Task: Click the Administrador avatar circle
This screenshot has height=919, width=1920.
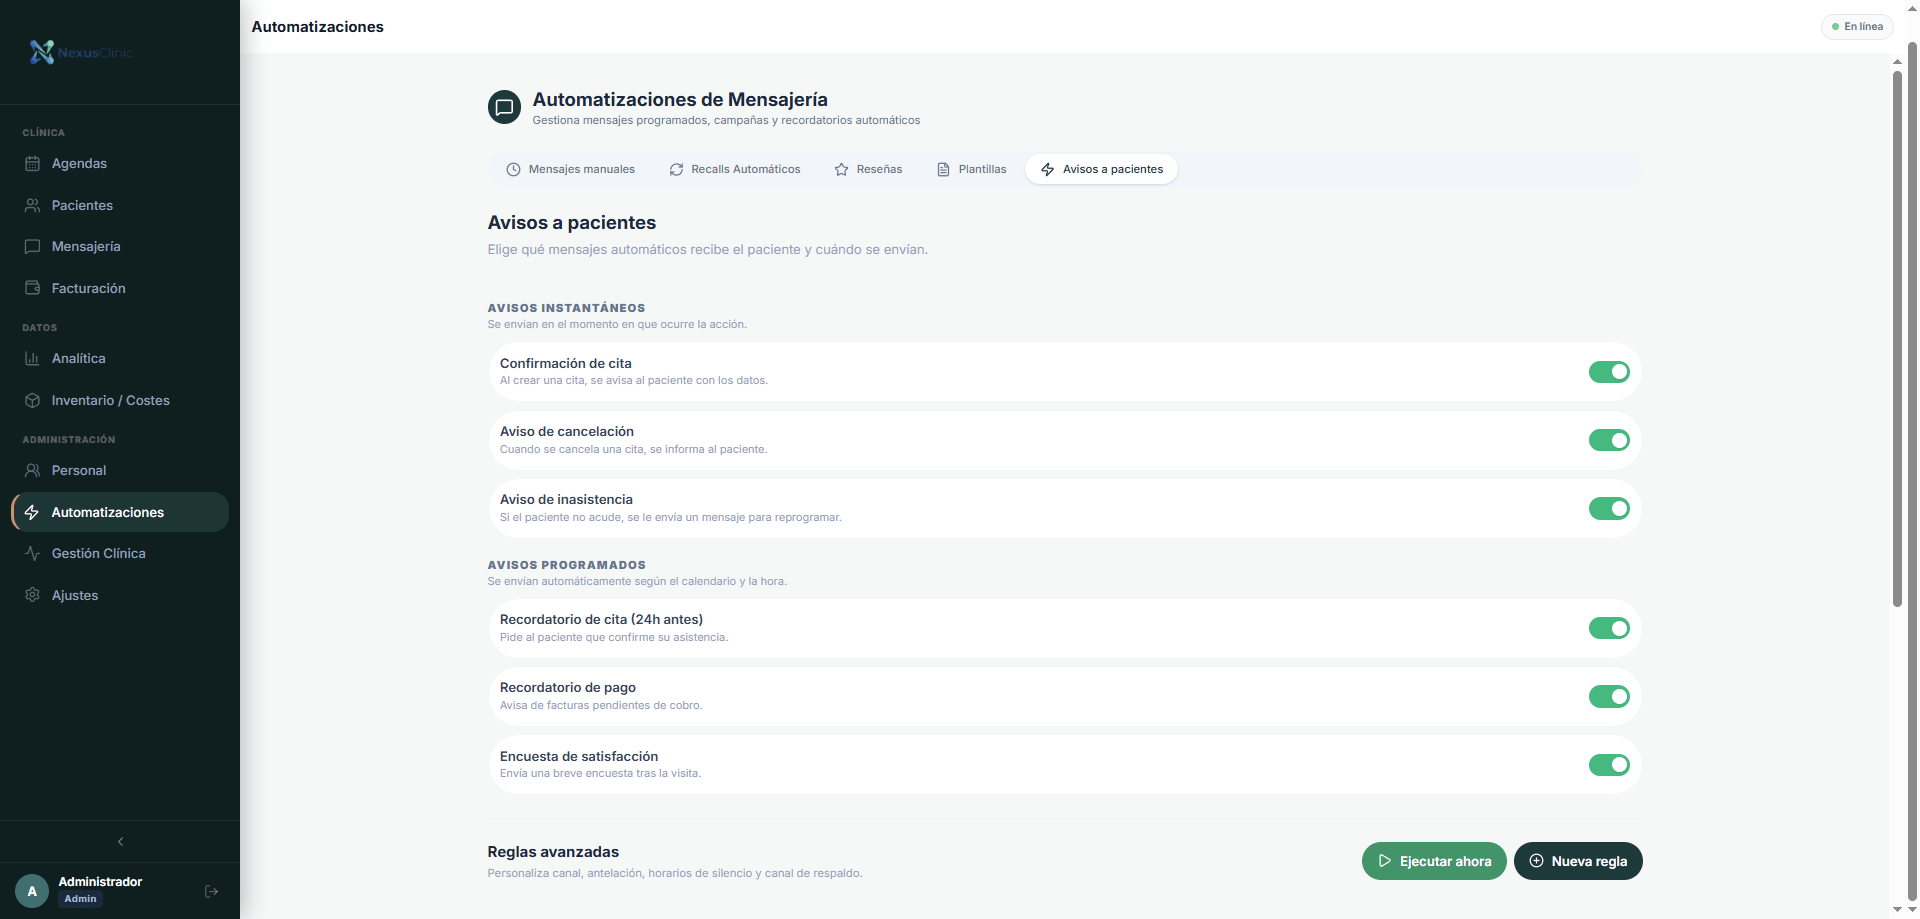Action: click(x=32, y=891)
